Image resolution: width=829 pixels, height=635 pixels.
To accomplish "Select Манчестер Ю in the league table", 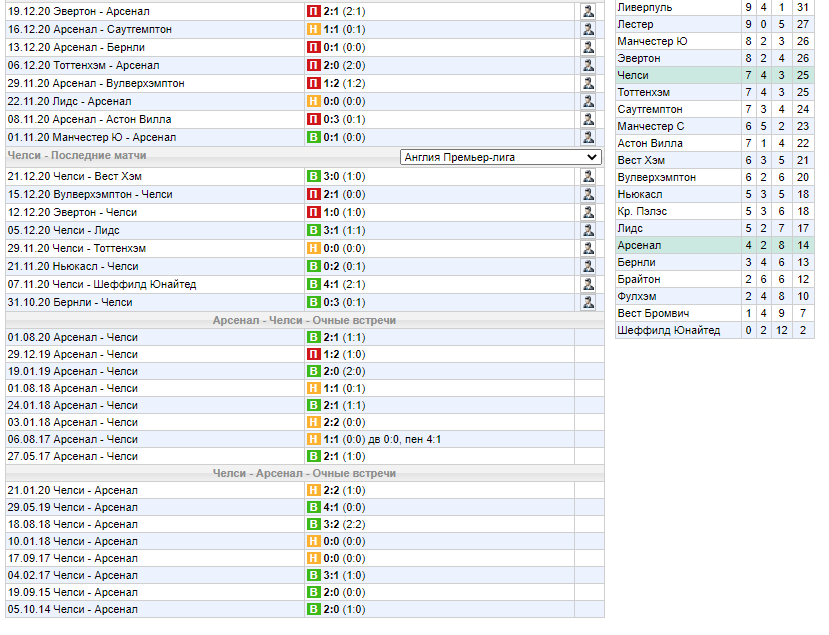I will click(652, 41).
